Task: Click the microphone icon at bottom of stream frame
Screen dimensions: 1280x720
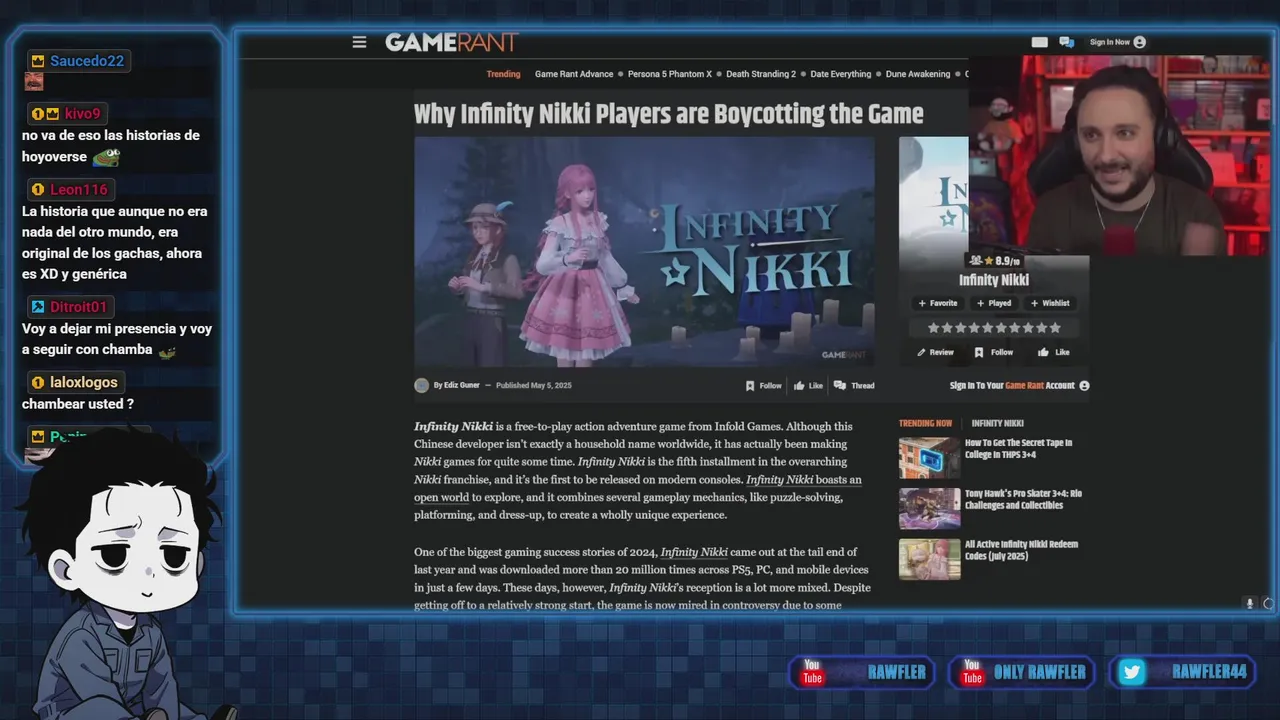Action: (1249, 603)
